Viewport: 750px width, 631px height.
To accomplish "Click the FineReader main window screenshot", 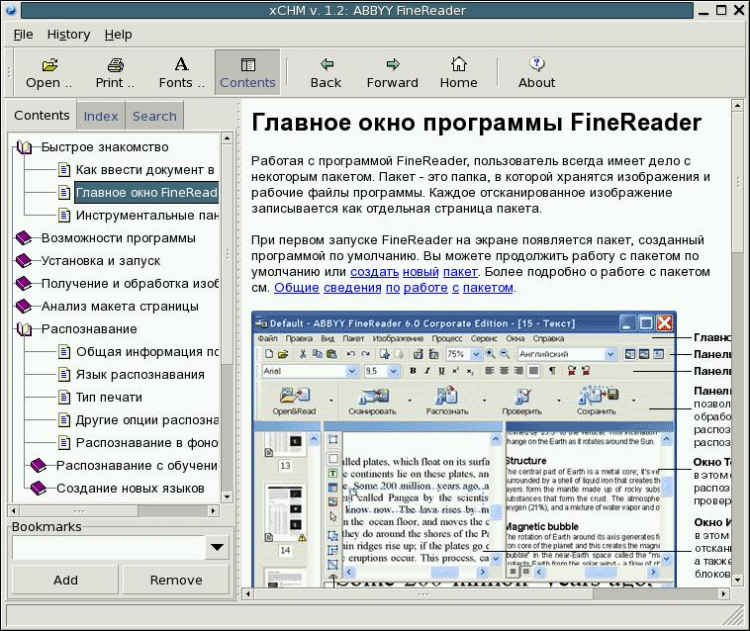I will tap(463, 449).
